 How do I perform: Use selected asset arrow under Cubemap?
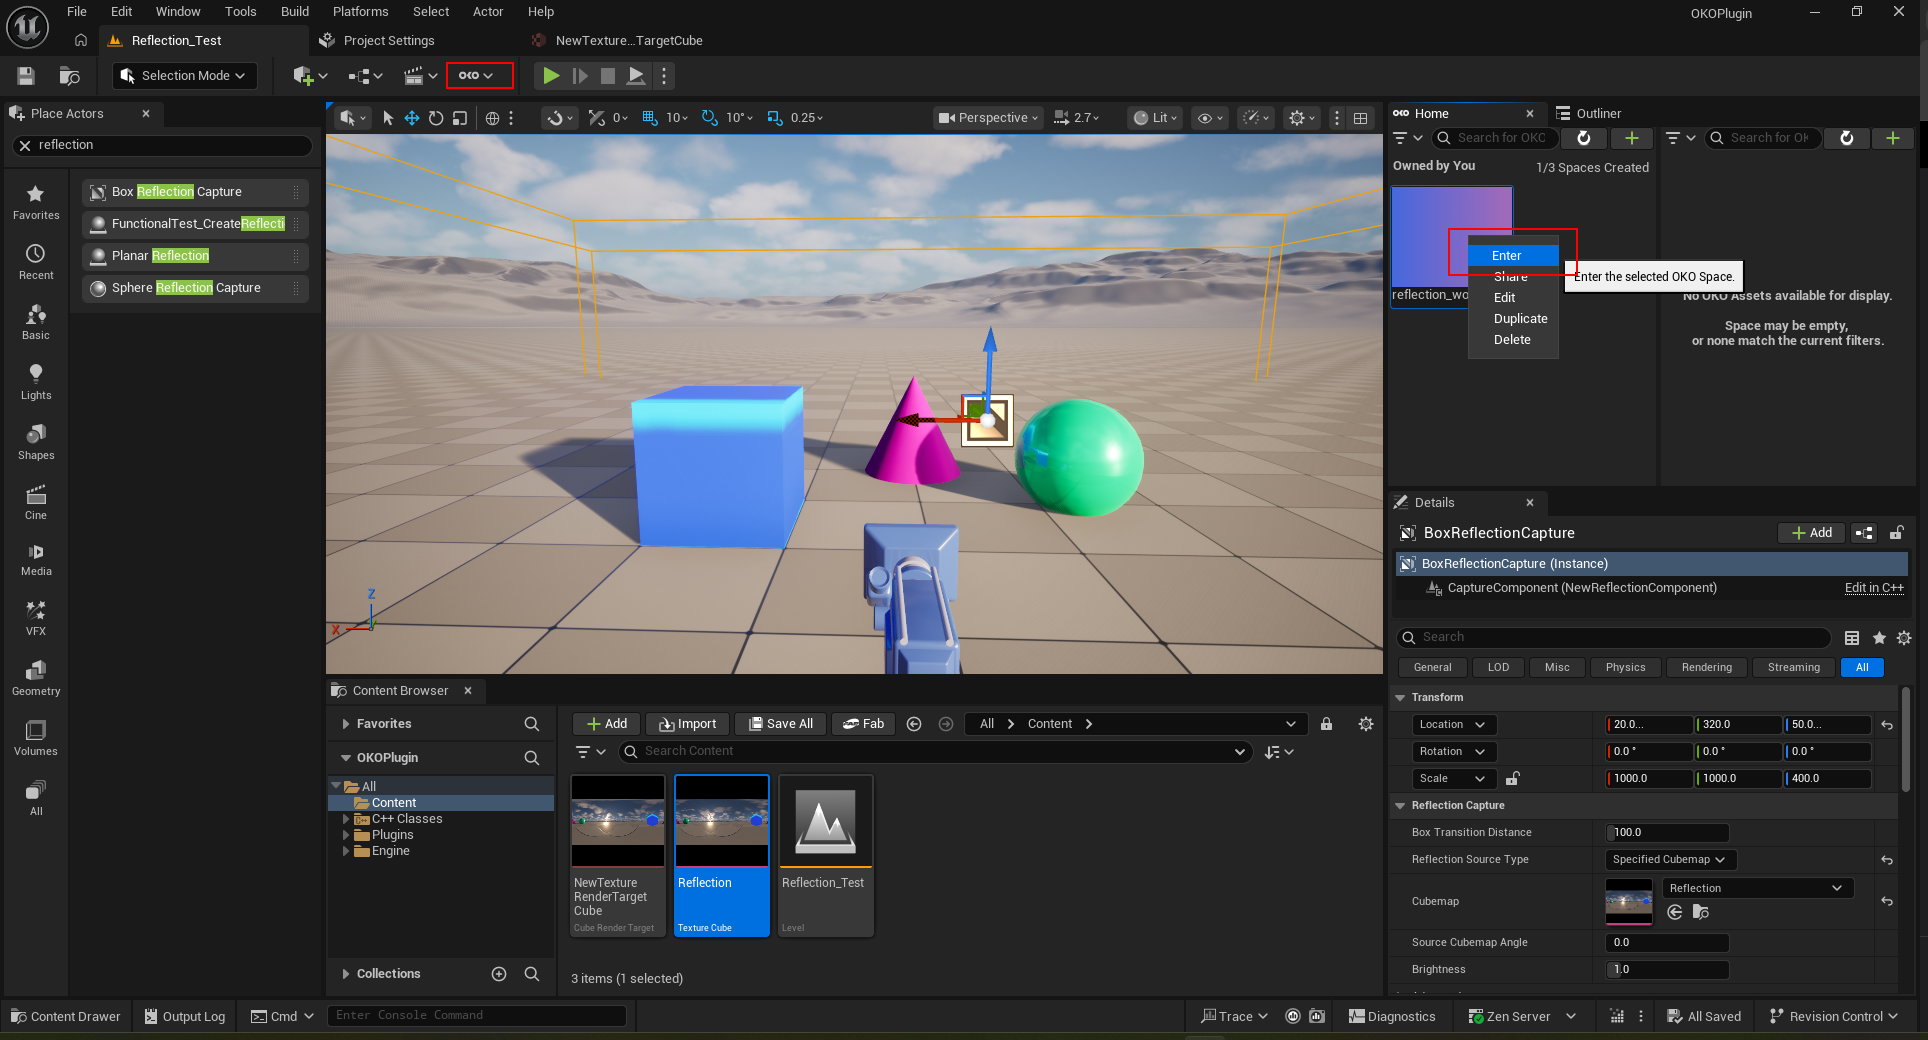pyautogui.click(x=1675, y=912)
